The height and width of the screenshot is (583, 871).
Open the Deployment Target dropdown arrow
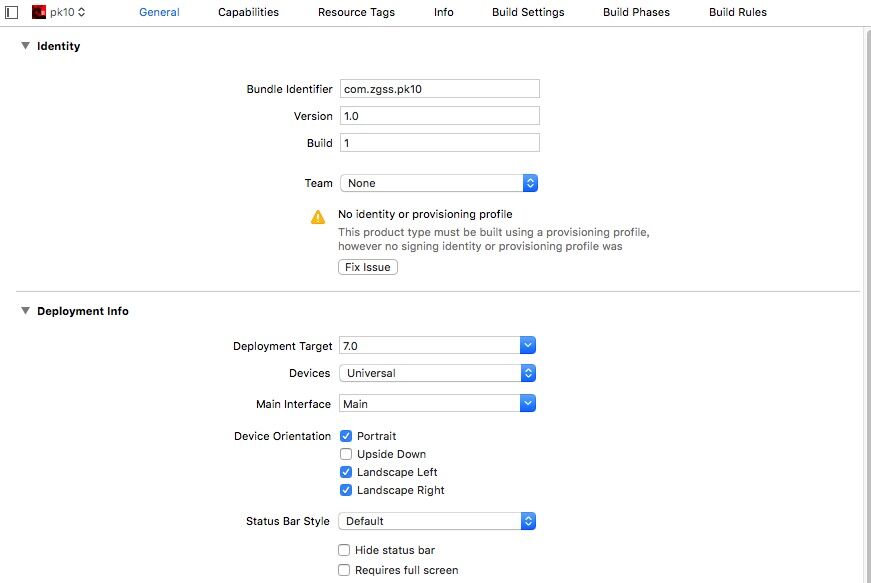(x=528, y=345)
